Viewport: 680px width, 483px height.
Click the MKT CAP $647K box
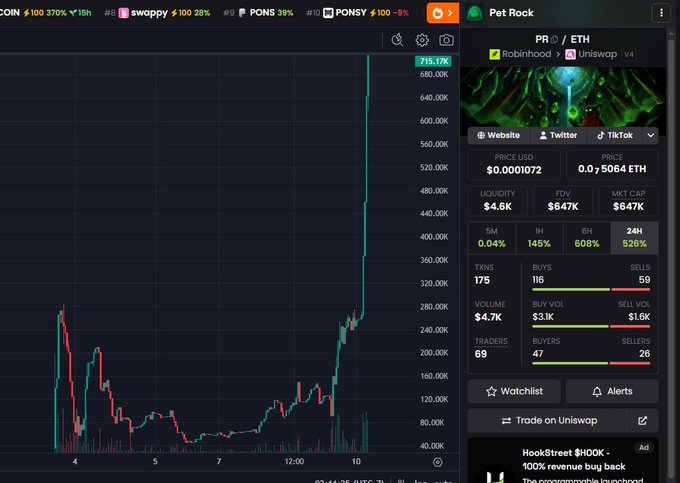point(628,201)
